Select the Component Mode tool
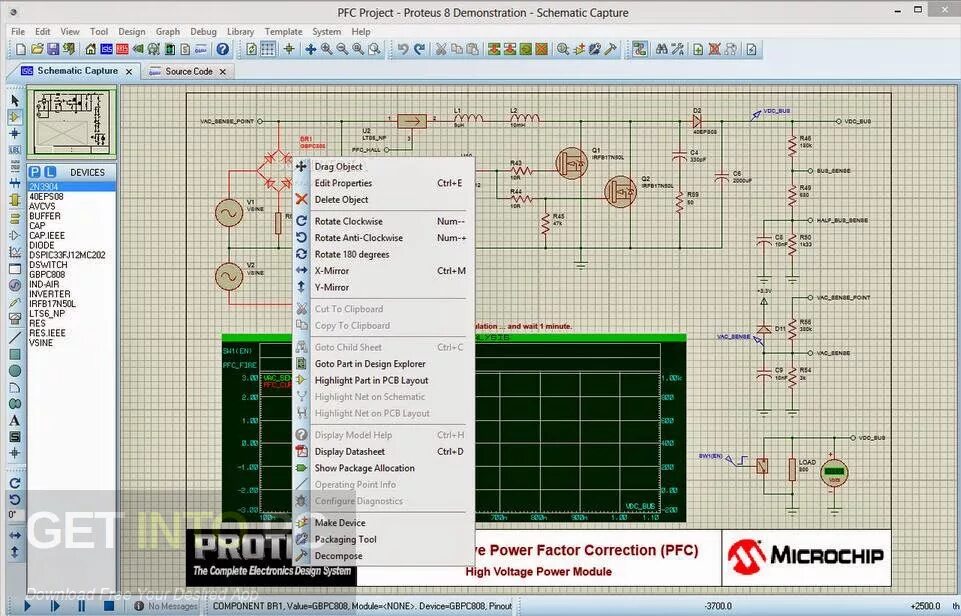The width and height of the screenshot is (961, 616). pos(15,116)
